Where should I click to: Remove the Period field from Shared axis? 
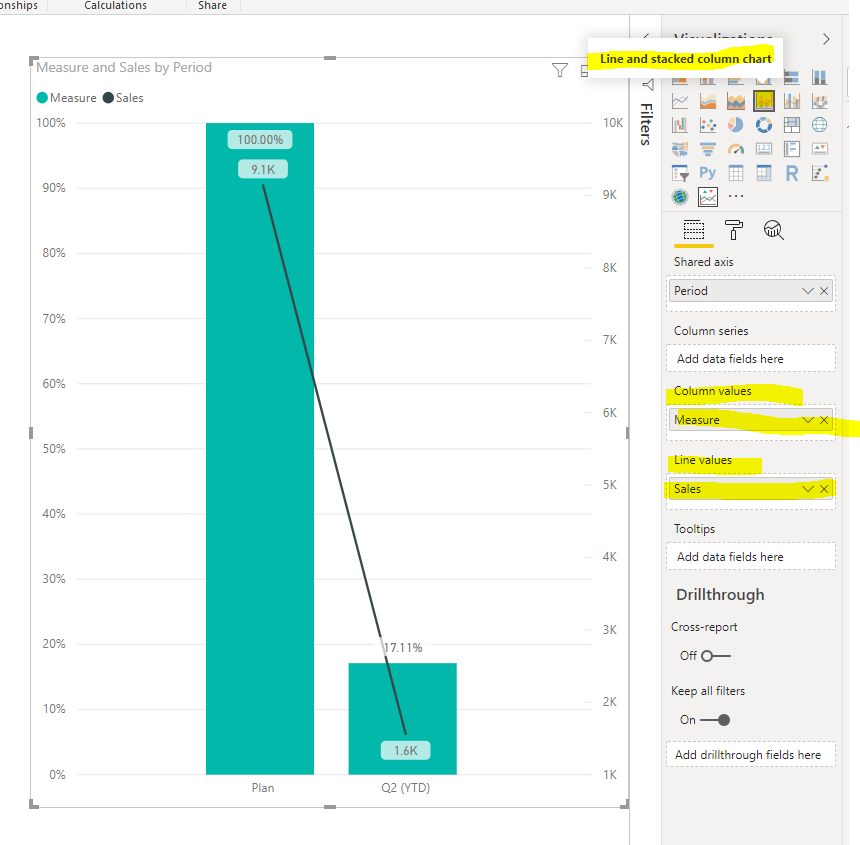[824, 291]
